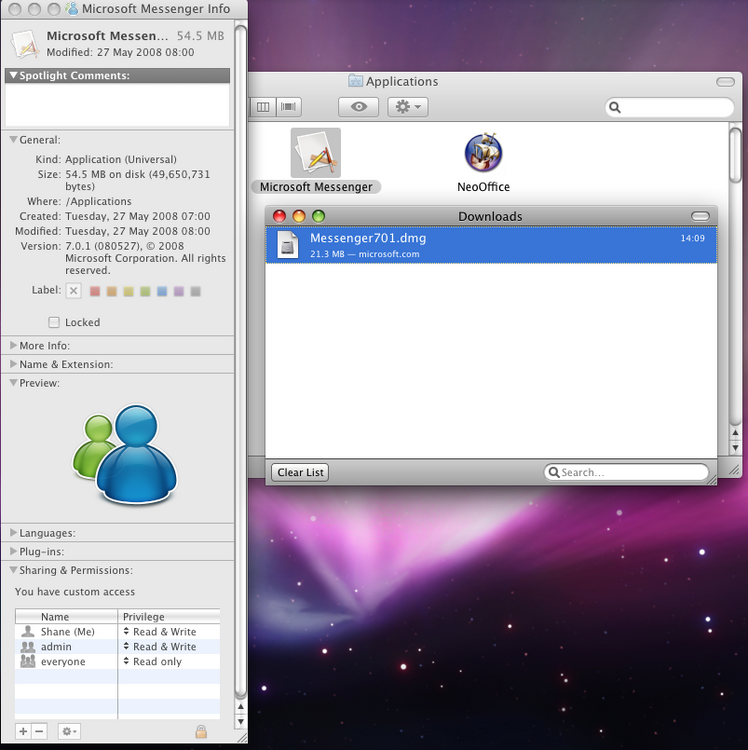
Task: Click the Kind: Application (Universal) text
Action: pyautogui.click(x=121, y=159)
